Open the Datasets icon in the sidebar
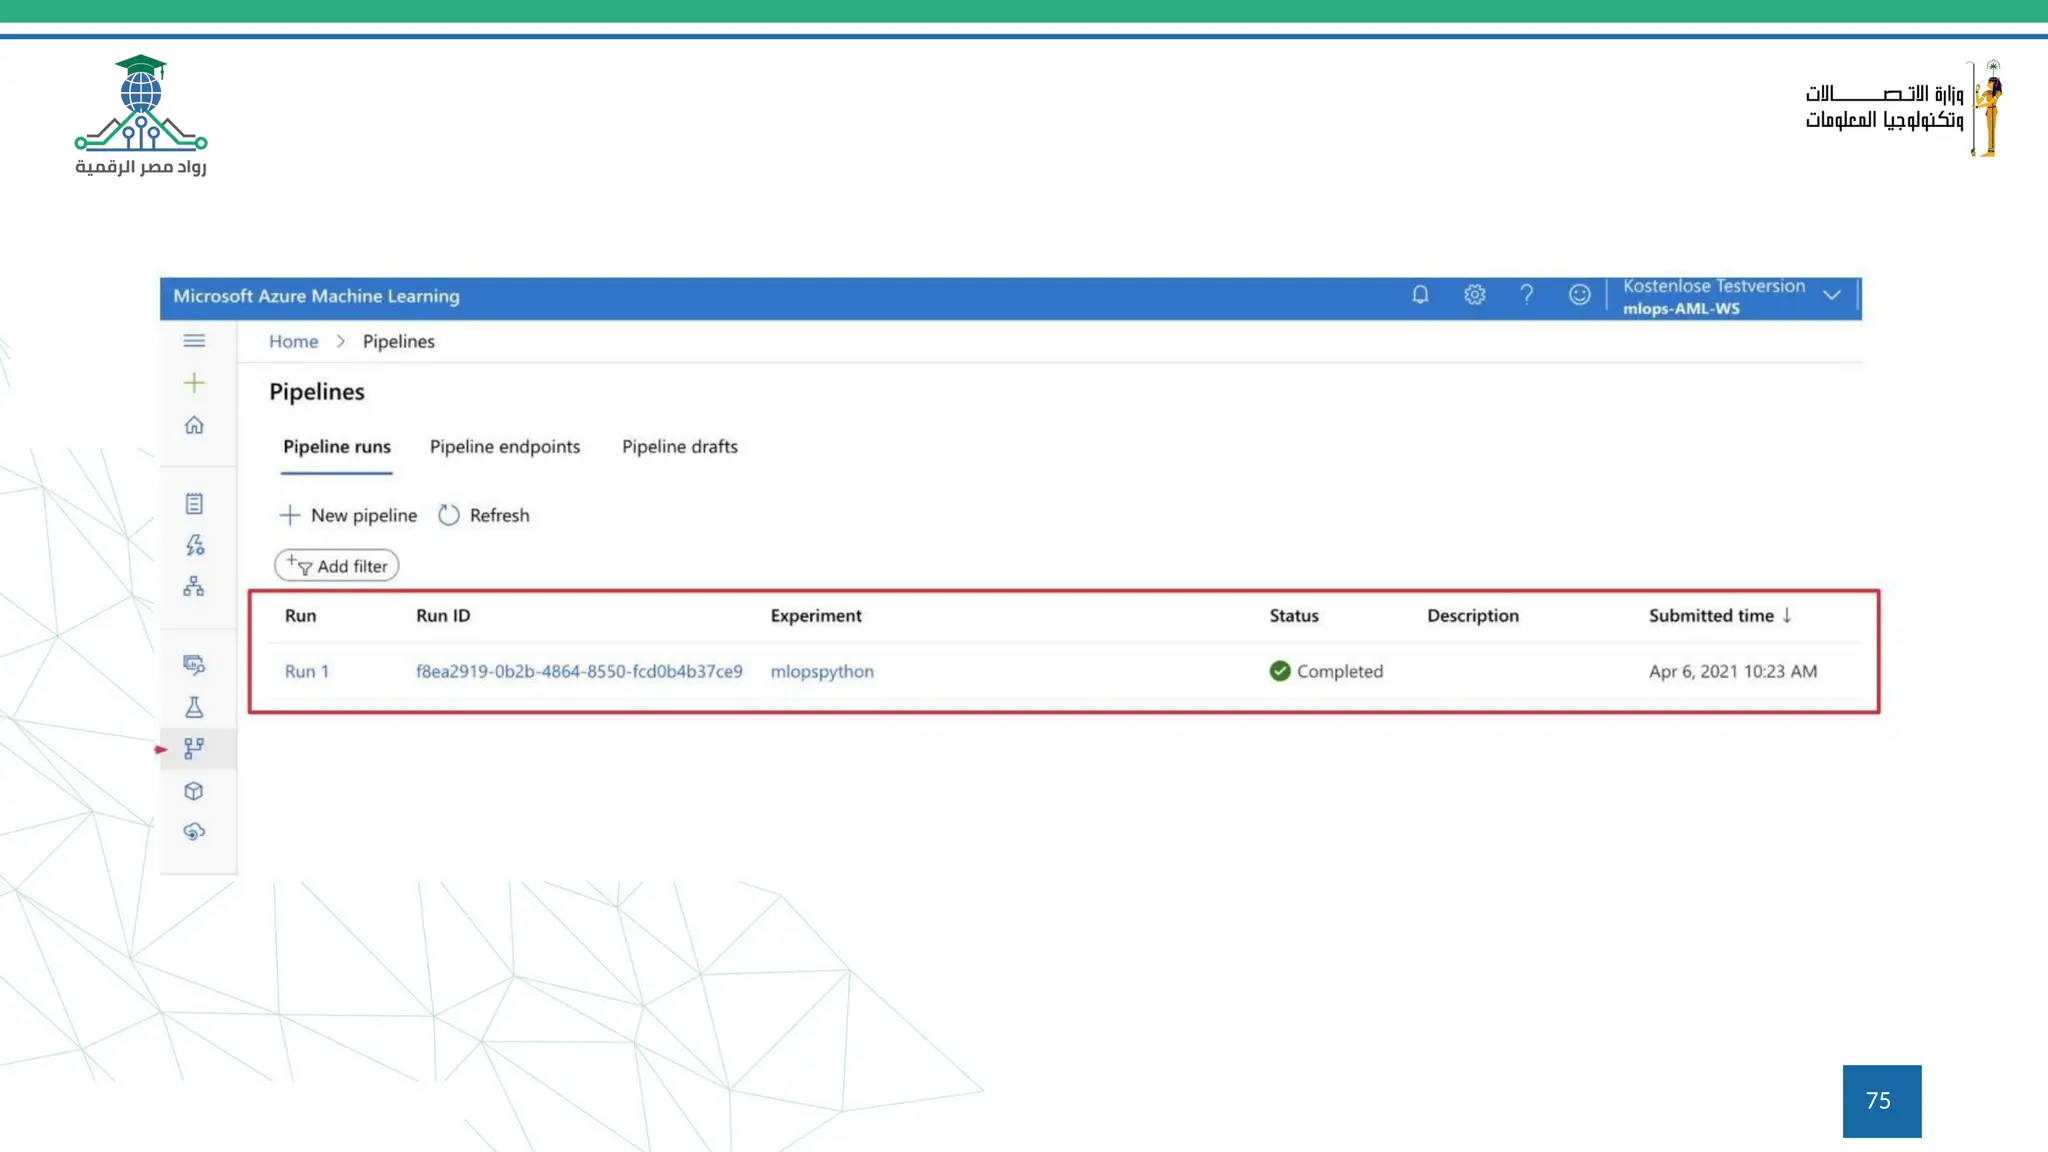Screen dimensions: 2048x1152 [194, 665]
